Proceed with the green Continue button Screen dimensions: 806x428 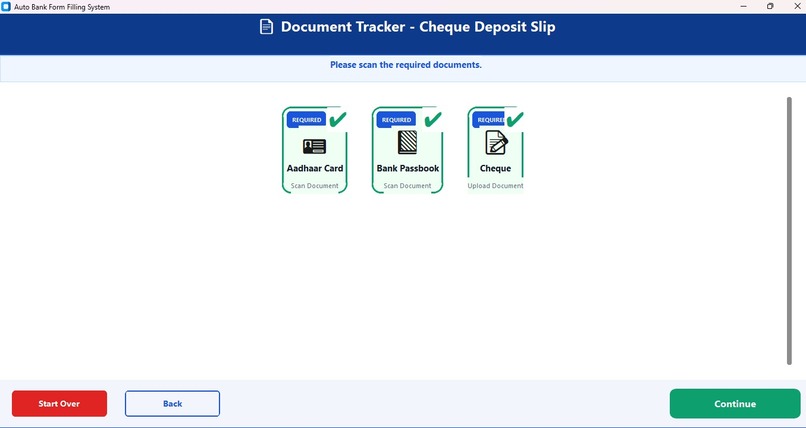pyautogui.click(x=735, y=403)
